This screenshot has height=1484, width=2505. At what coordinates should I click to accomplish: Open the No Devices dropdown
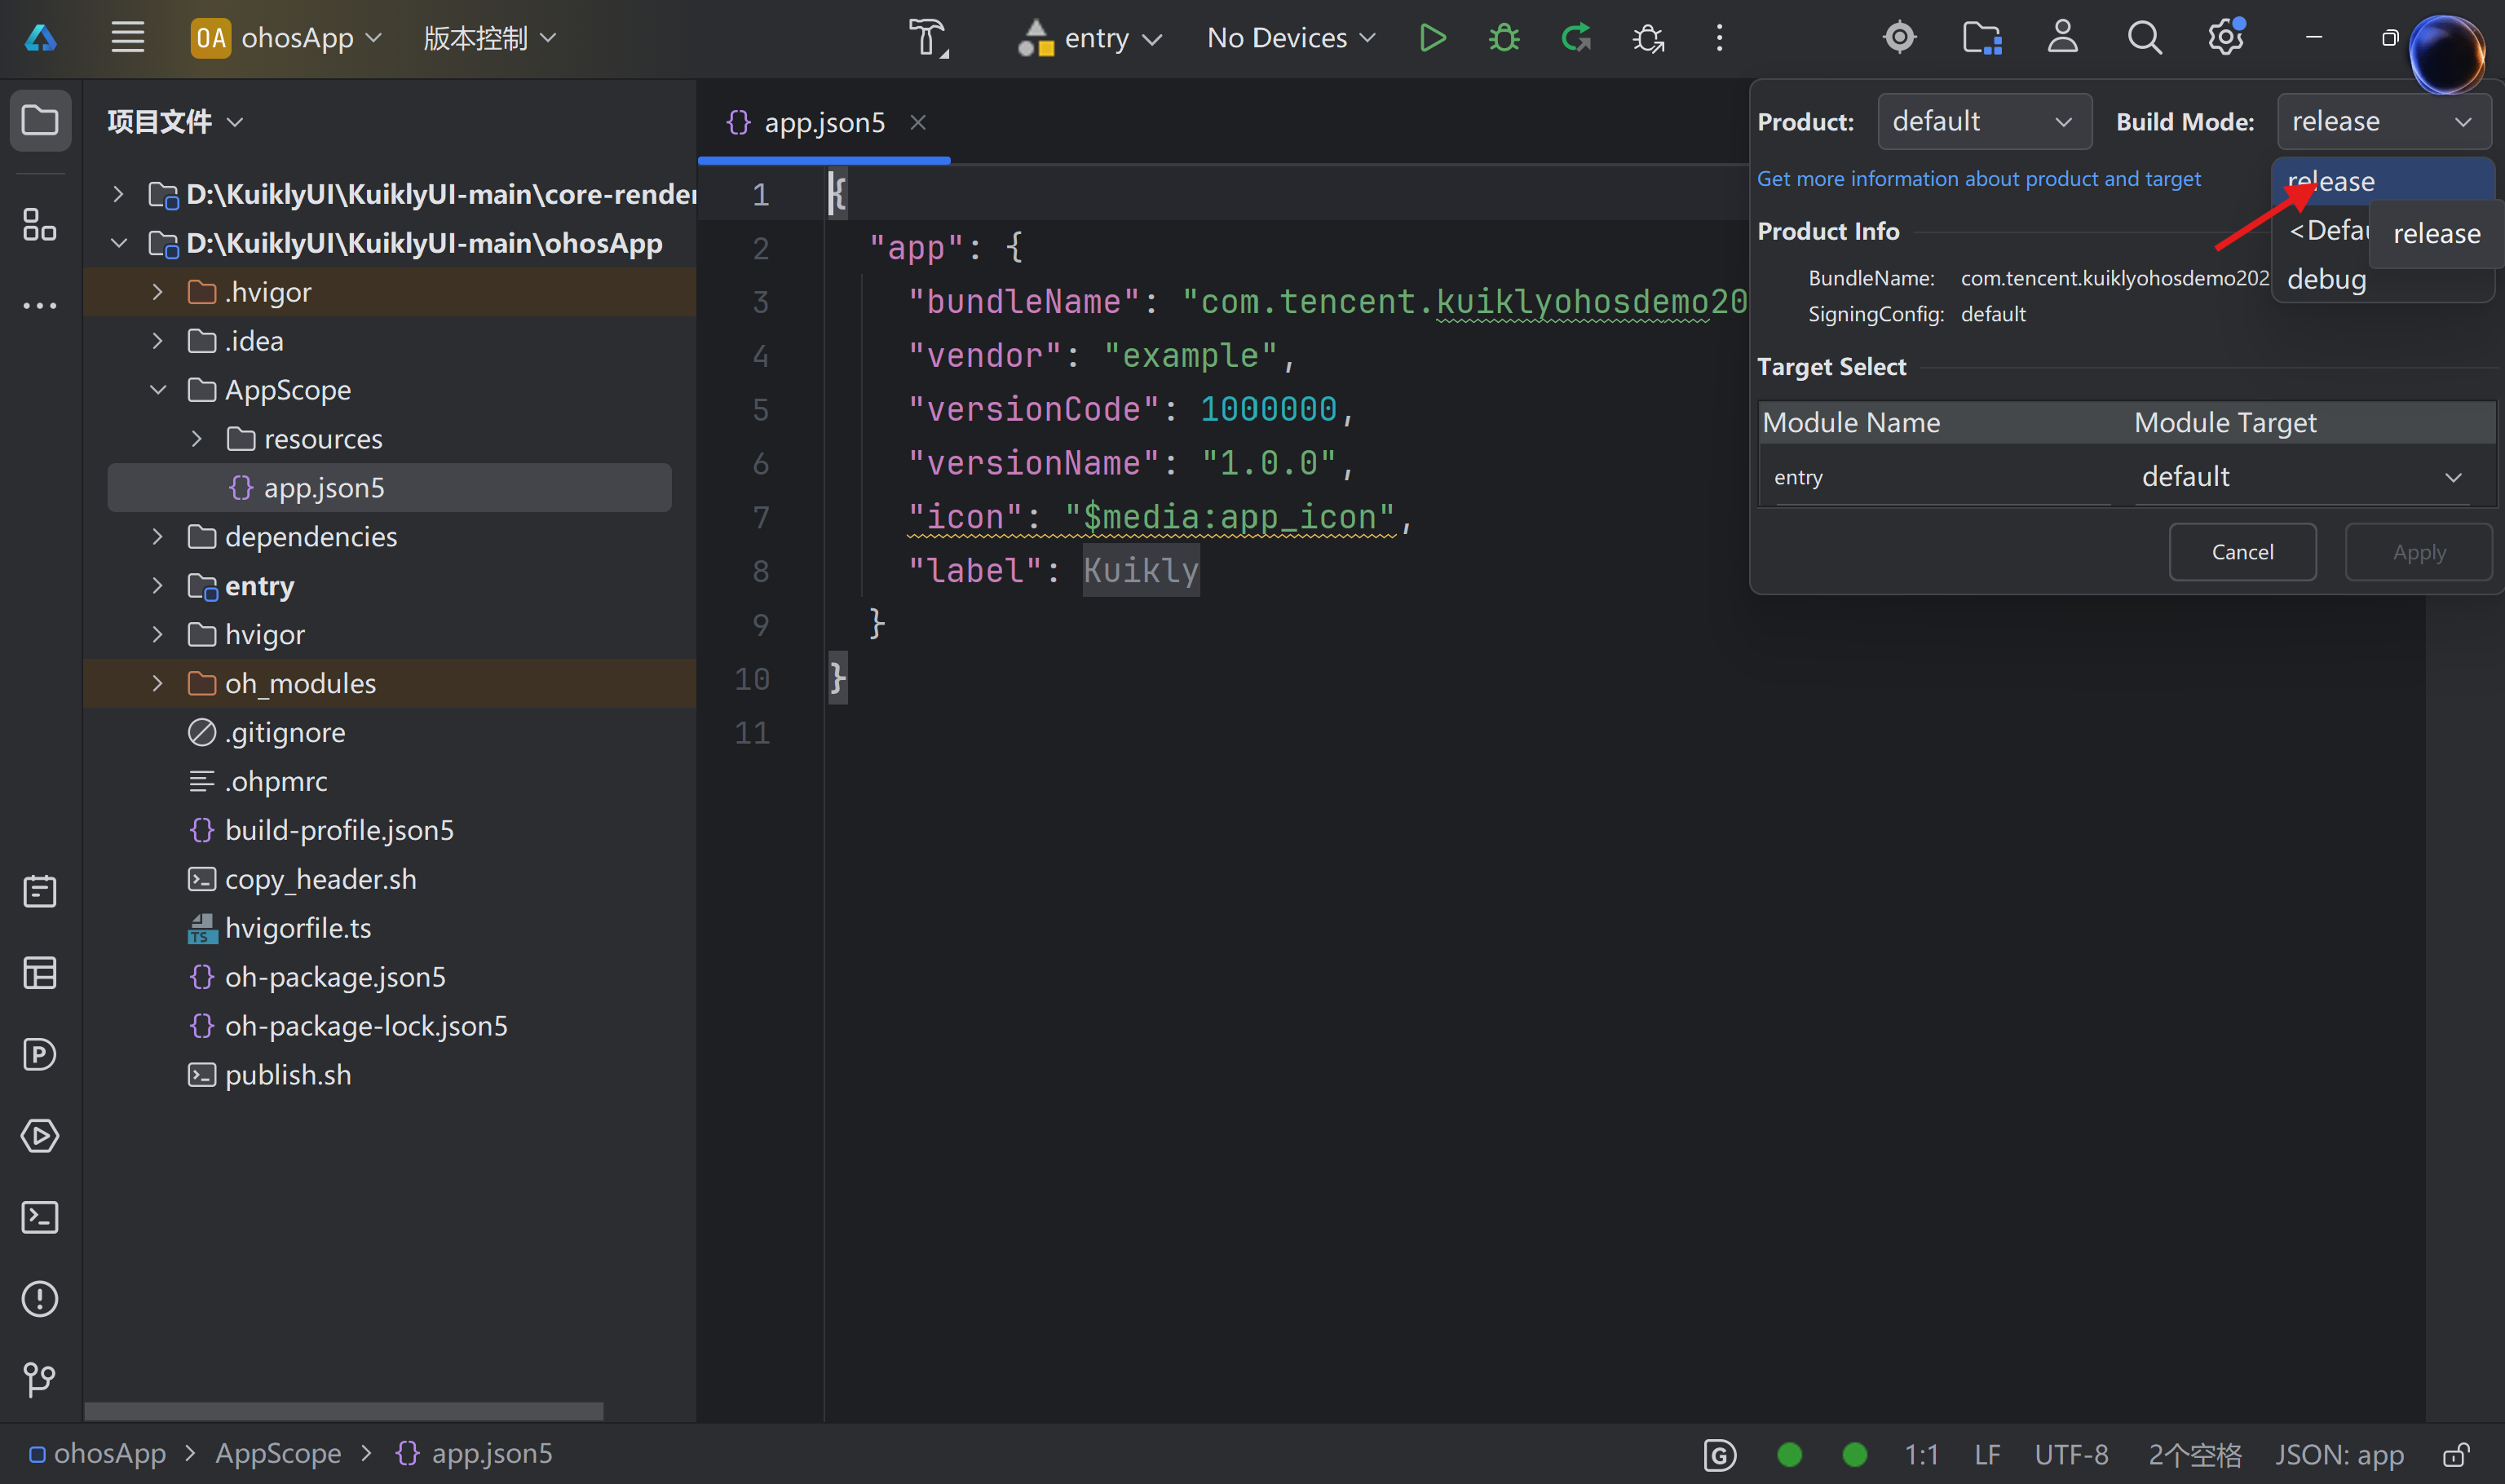1291,38
